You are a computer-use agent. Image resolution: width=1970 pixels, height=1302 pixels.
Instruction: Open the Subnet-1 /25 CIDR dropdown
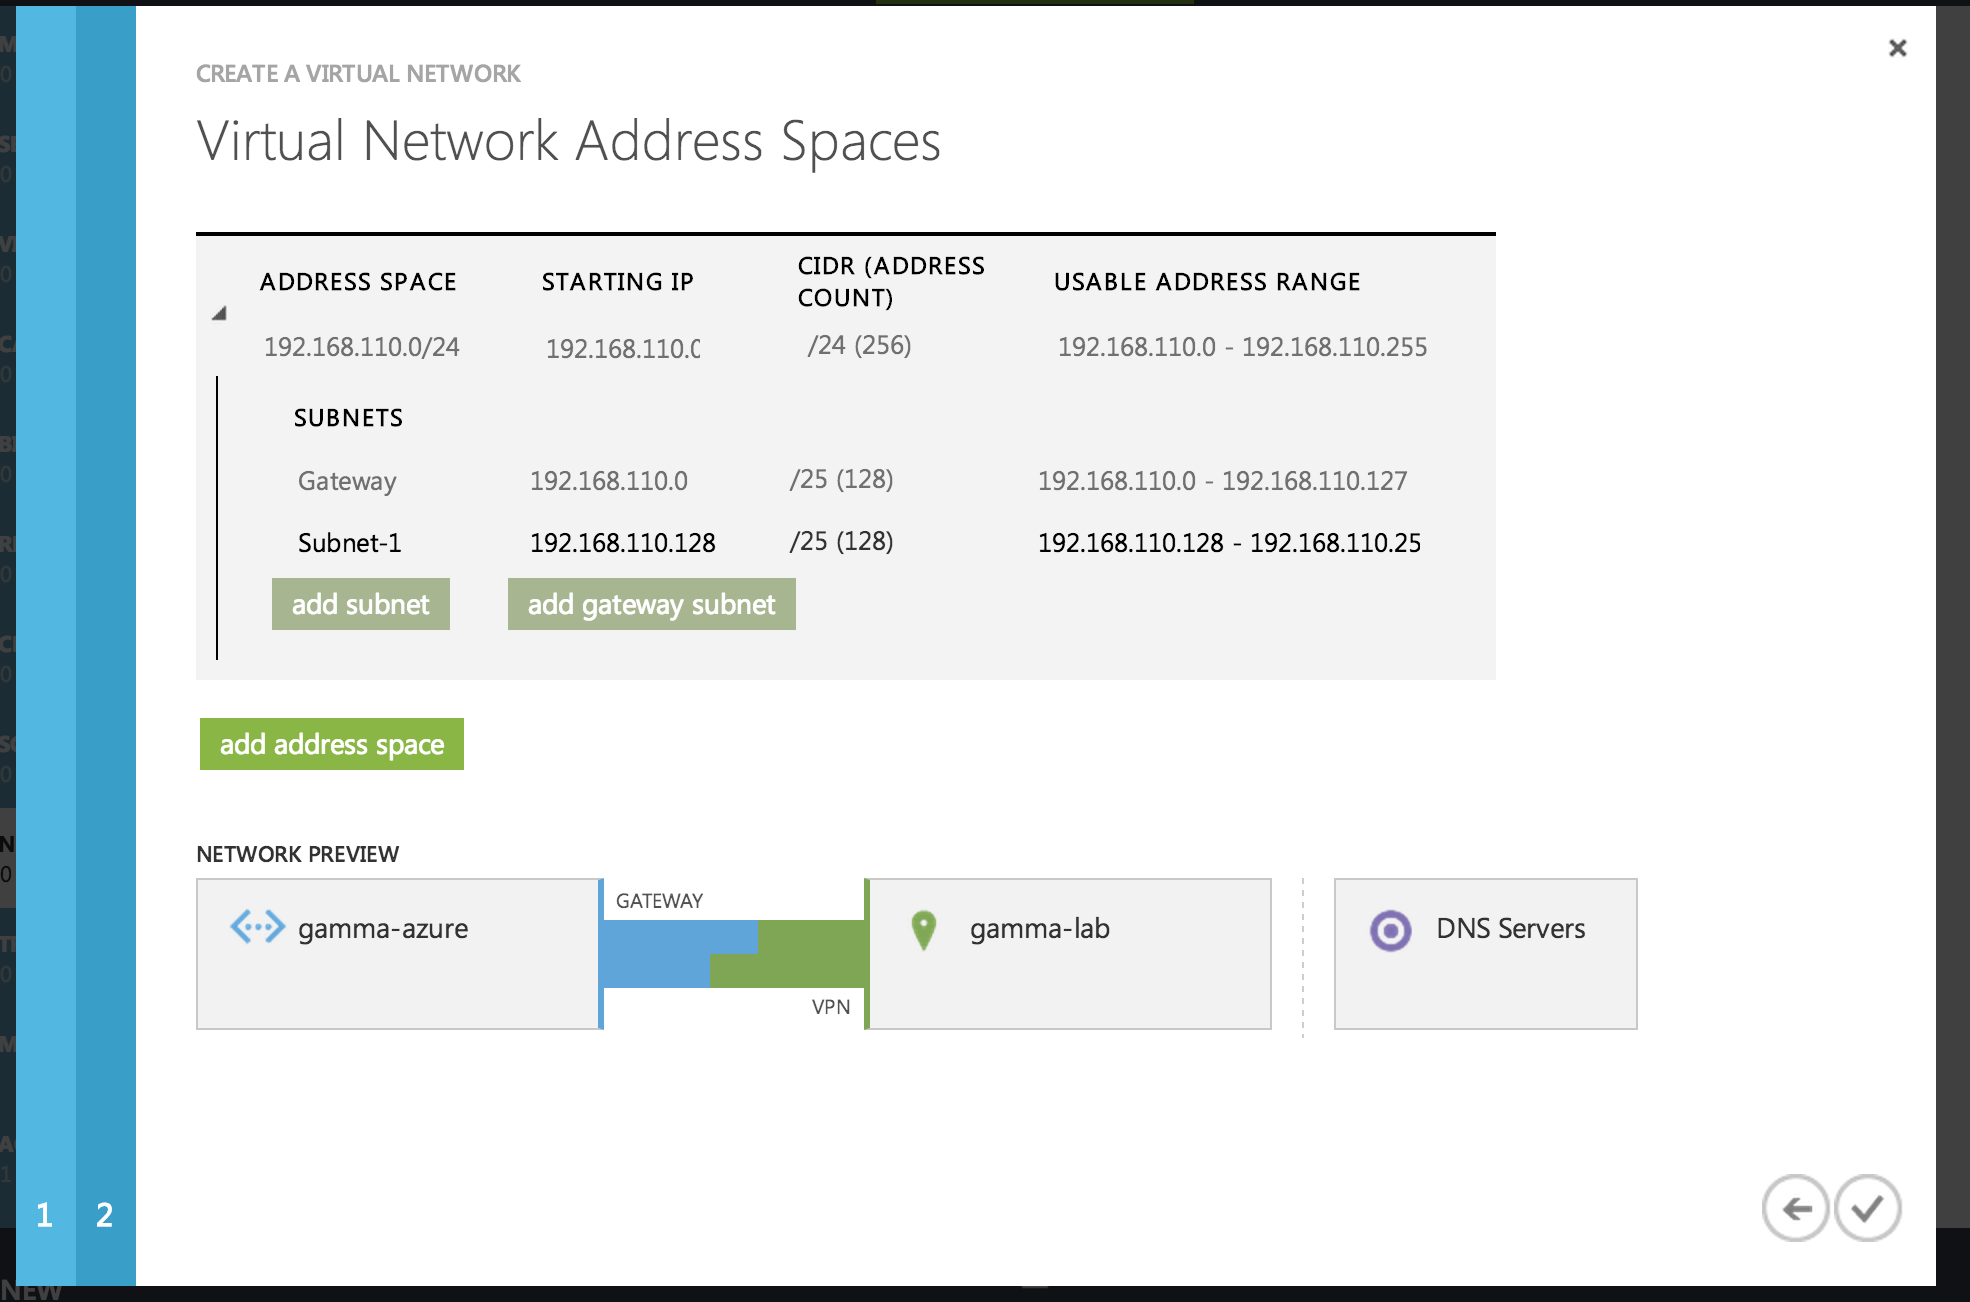click(x=841, y=542)
